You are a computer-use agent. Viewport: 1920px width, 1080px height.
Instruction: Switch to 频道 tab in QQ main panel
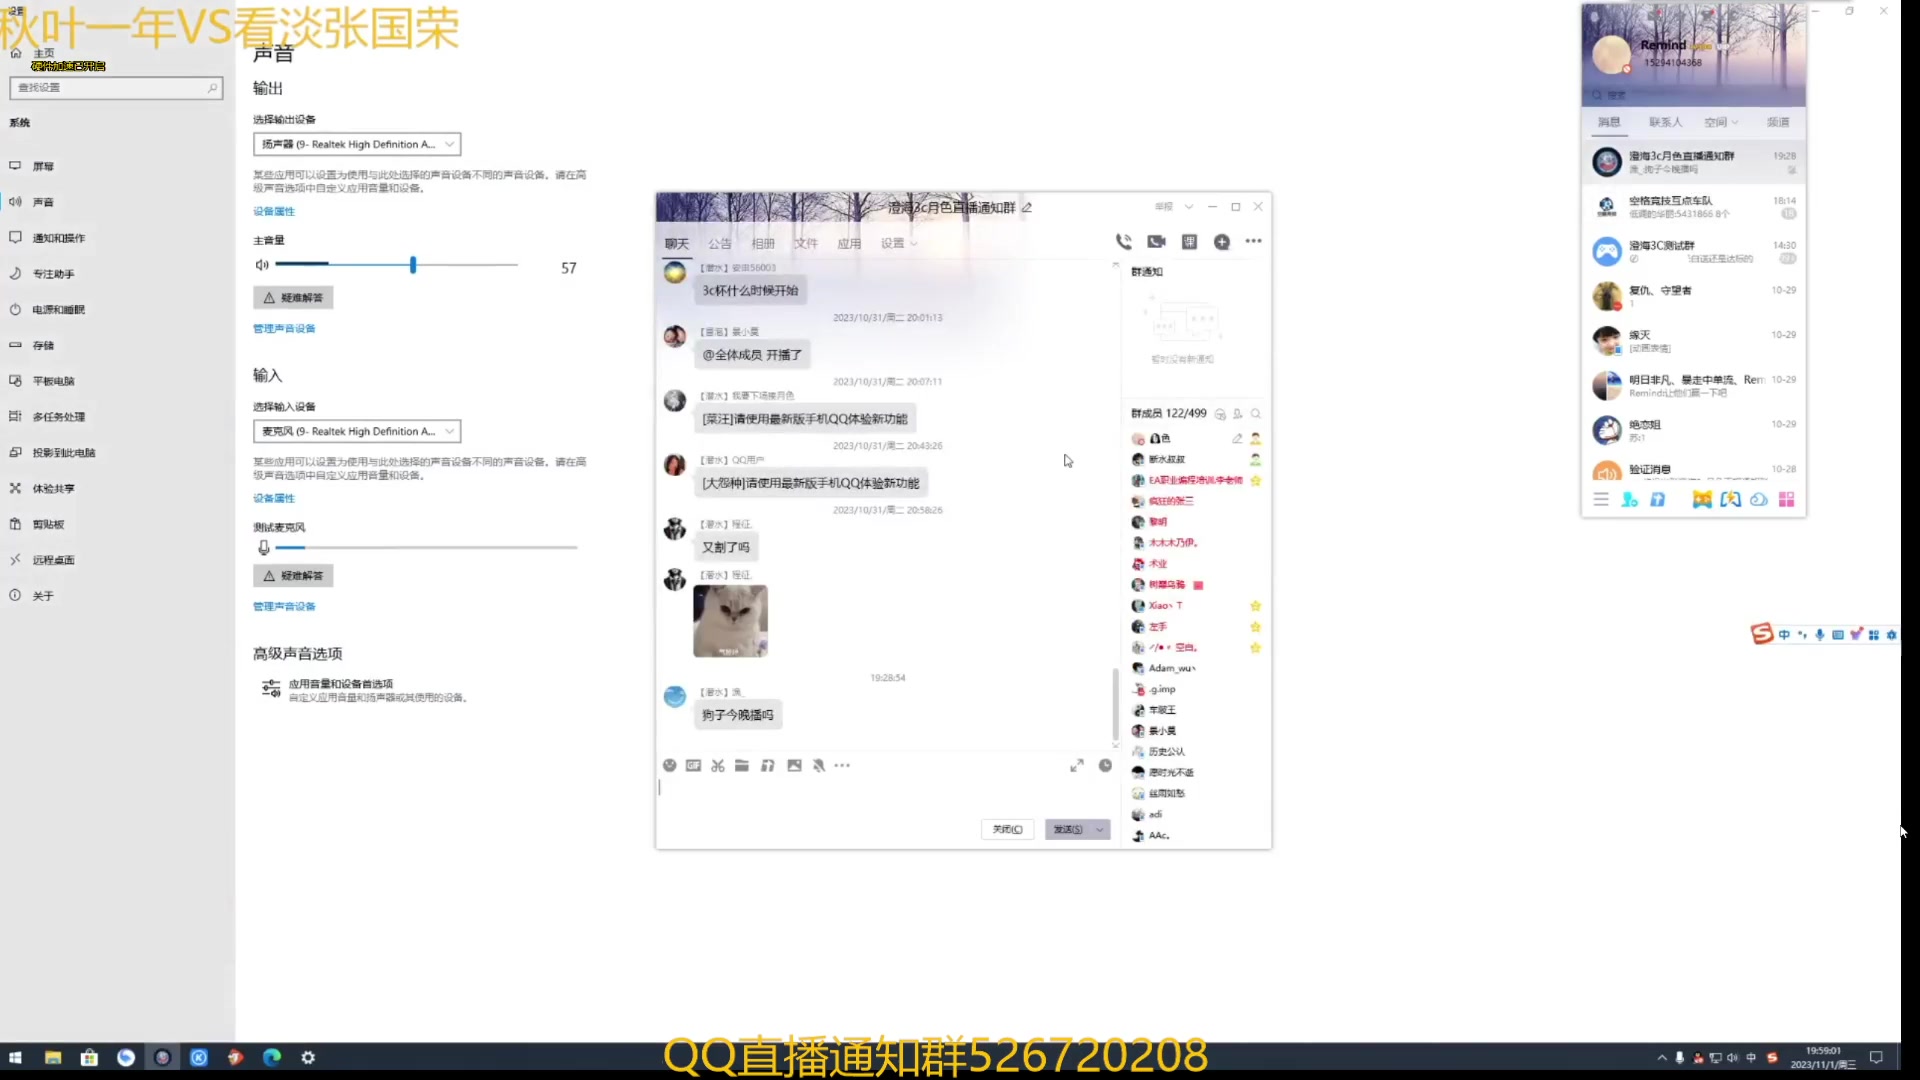click(x=1778, y=122)
